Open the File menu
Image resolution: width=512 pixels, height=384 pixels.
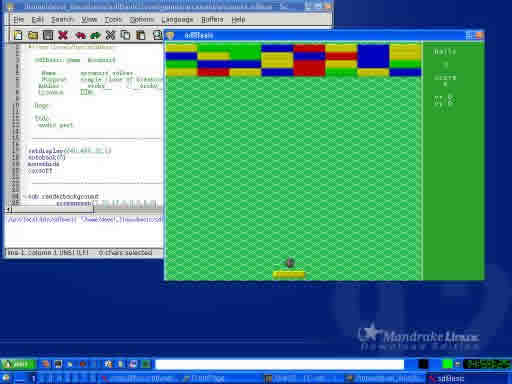pyautogui.click(x=18, y=20)
